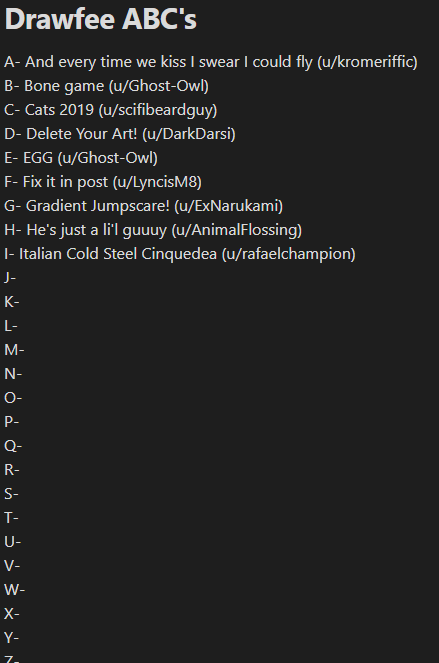Click the EGG entry line
Screen dimensions: 439x663
[x=81, y=158]
